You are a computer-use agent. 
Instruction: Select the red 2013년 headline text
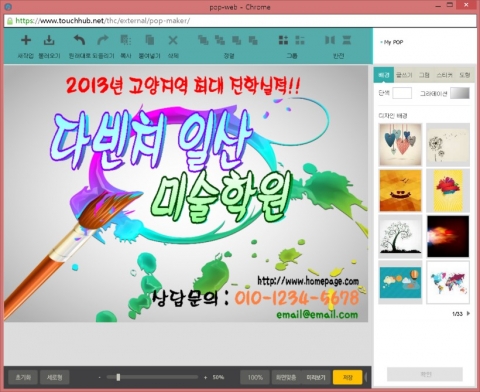coord(183,86)
